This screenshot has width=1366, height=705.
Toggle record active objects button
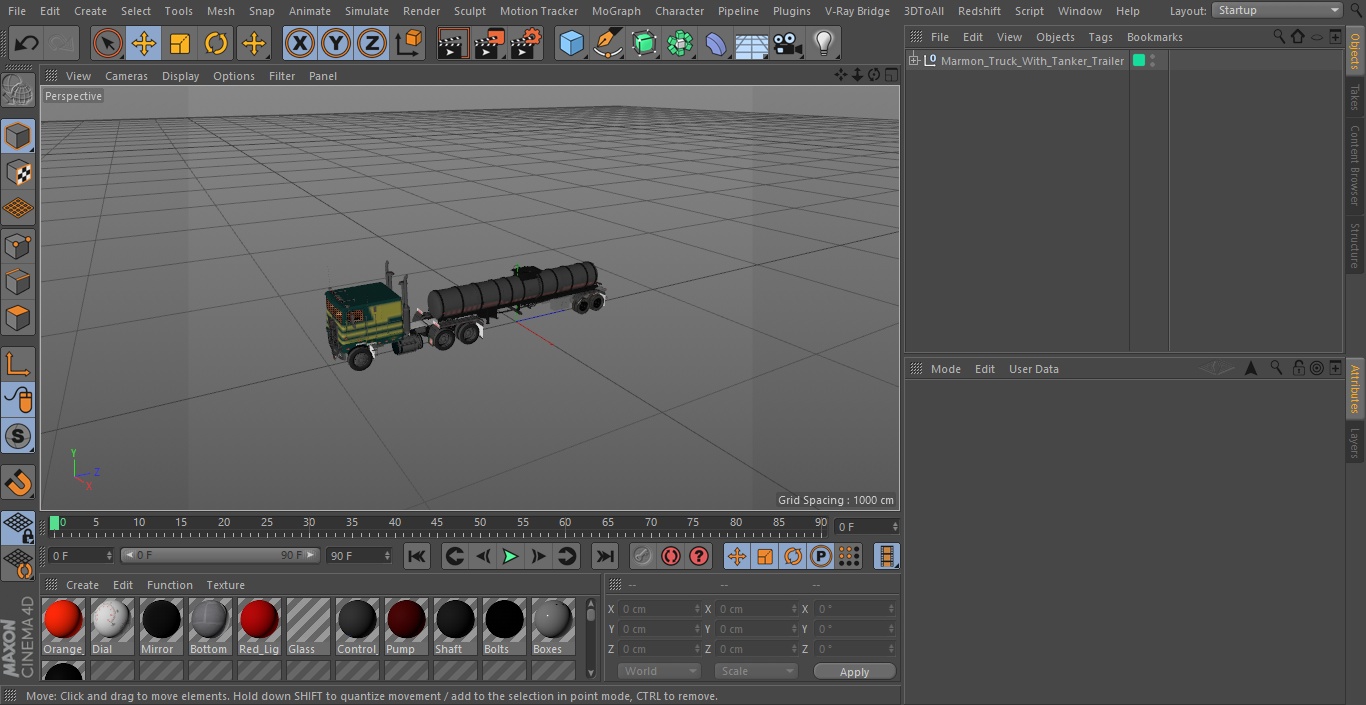click(642, 556)
